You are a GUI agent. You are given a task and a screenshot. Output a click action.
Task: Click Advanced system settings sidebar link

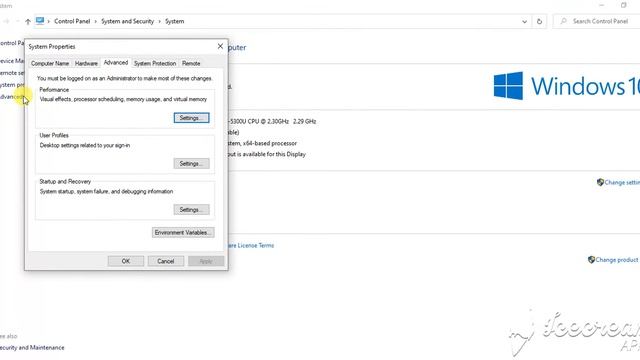click(11, 97)
